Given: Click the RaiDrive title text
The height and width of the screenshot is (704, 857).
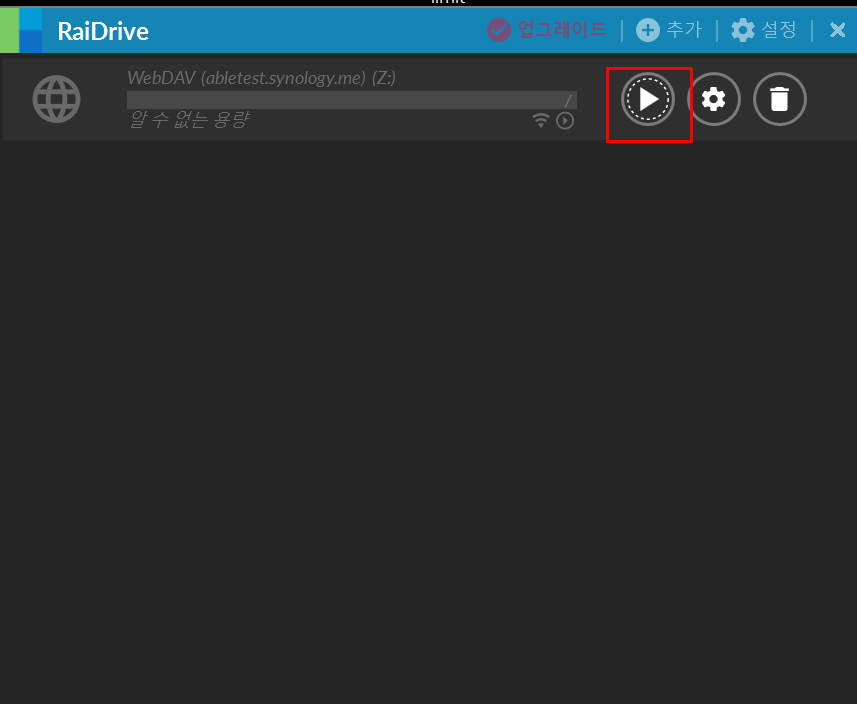Looking at the screenshot, I should point(103,31).
